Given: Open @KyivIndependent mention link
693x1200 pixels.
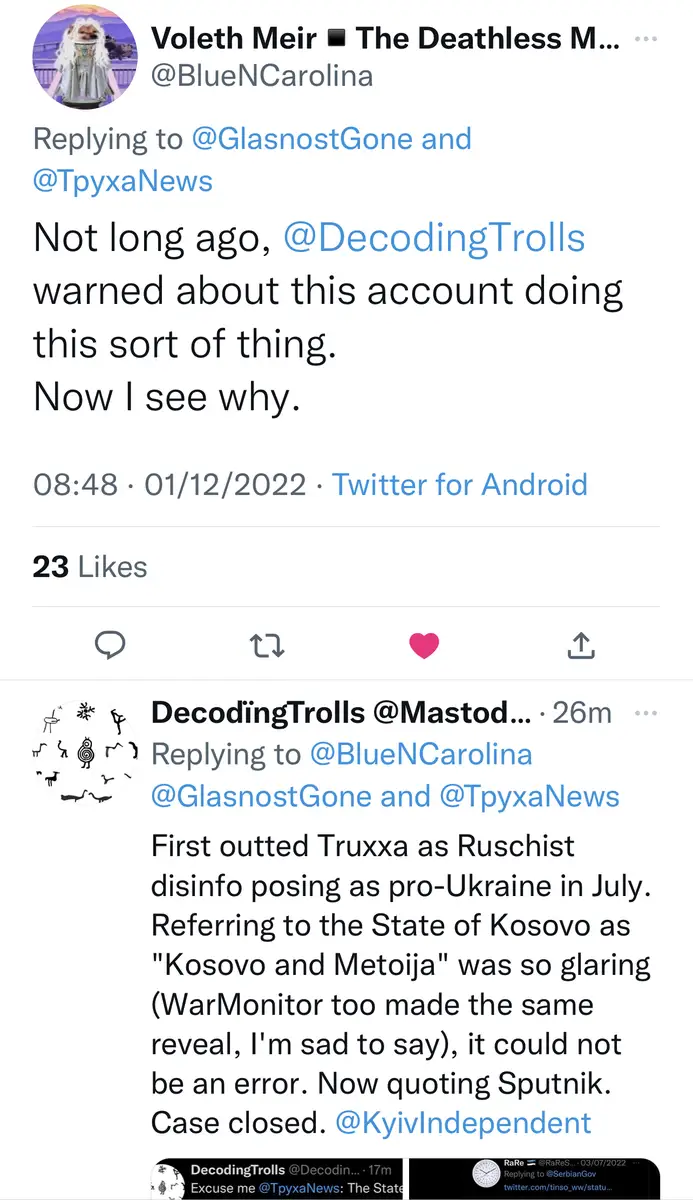Looking at the screenshot, I should (x=463, y=1123).
